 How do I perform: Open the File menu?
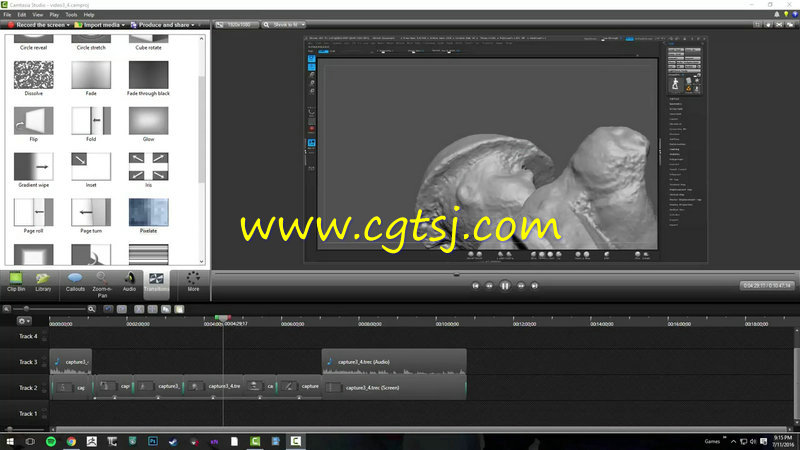(x=7, y=15)
